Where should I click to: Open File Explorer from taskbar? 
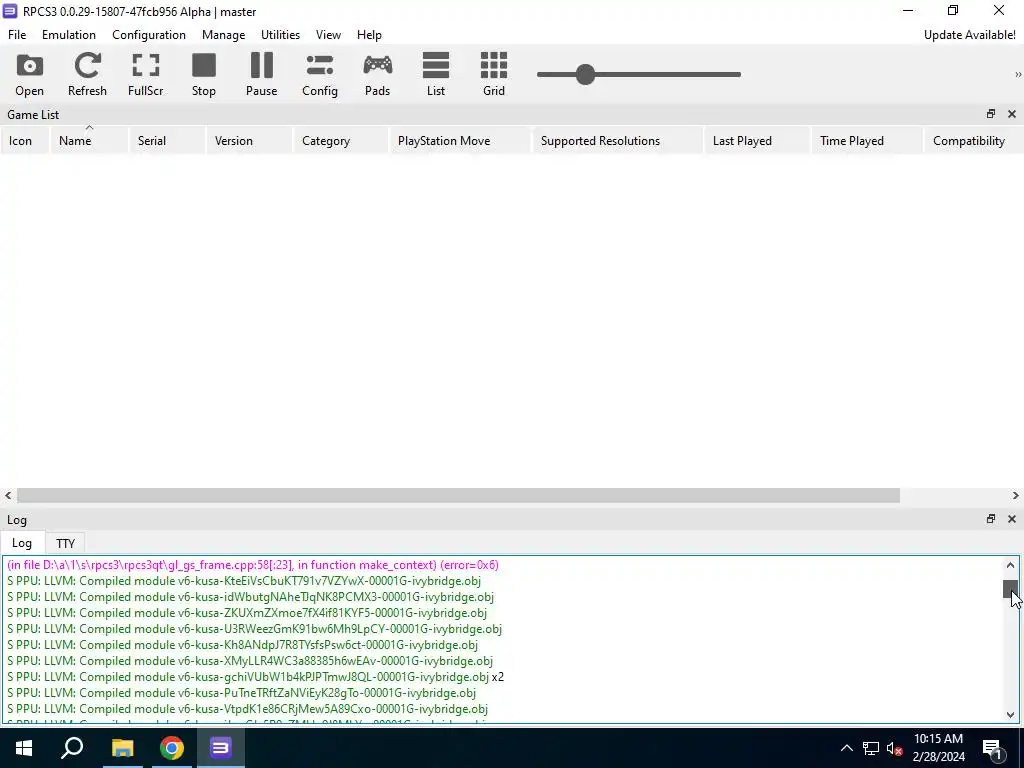pos(122,748)
